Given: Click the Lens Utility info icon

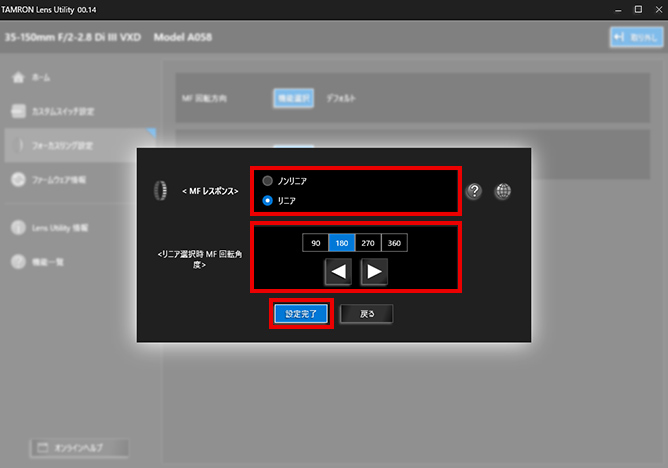Looking at the screenshot, I should [18, 228].
